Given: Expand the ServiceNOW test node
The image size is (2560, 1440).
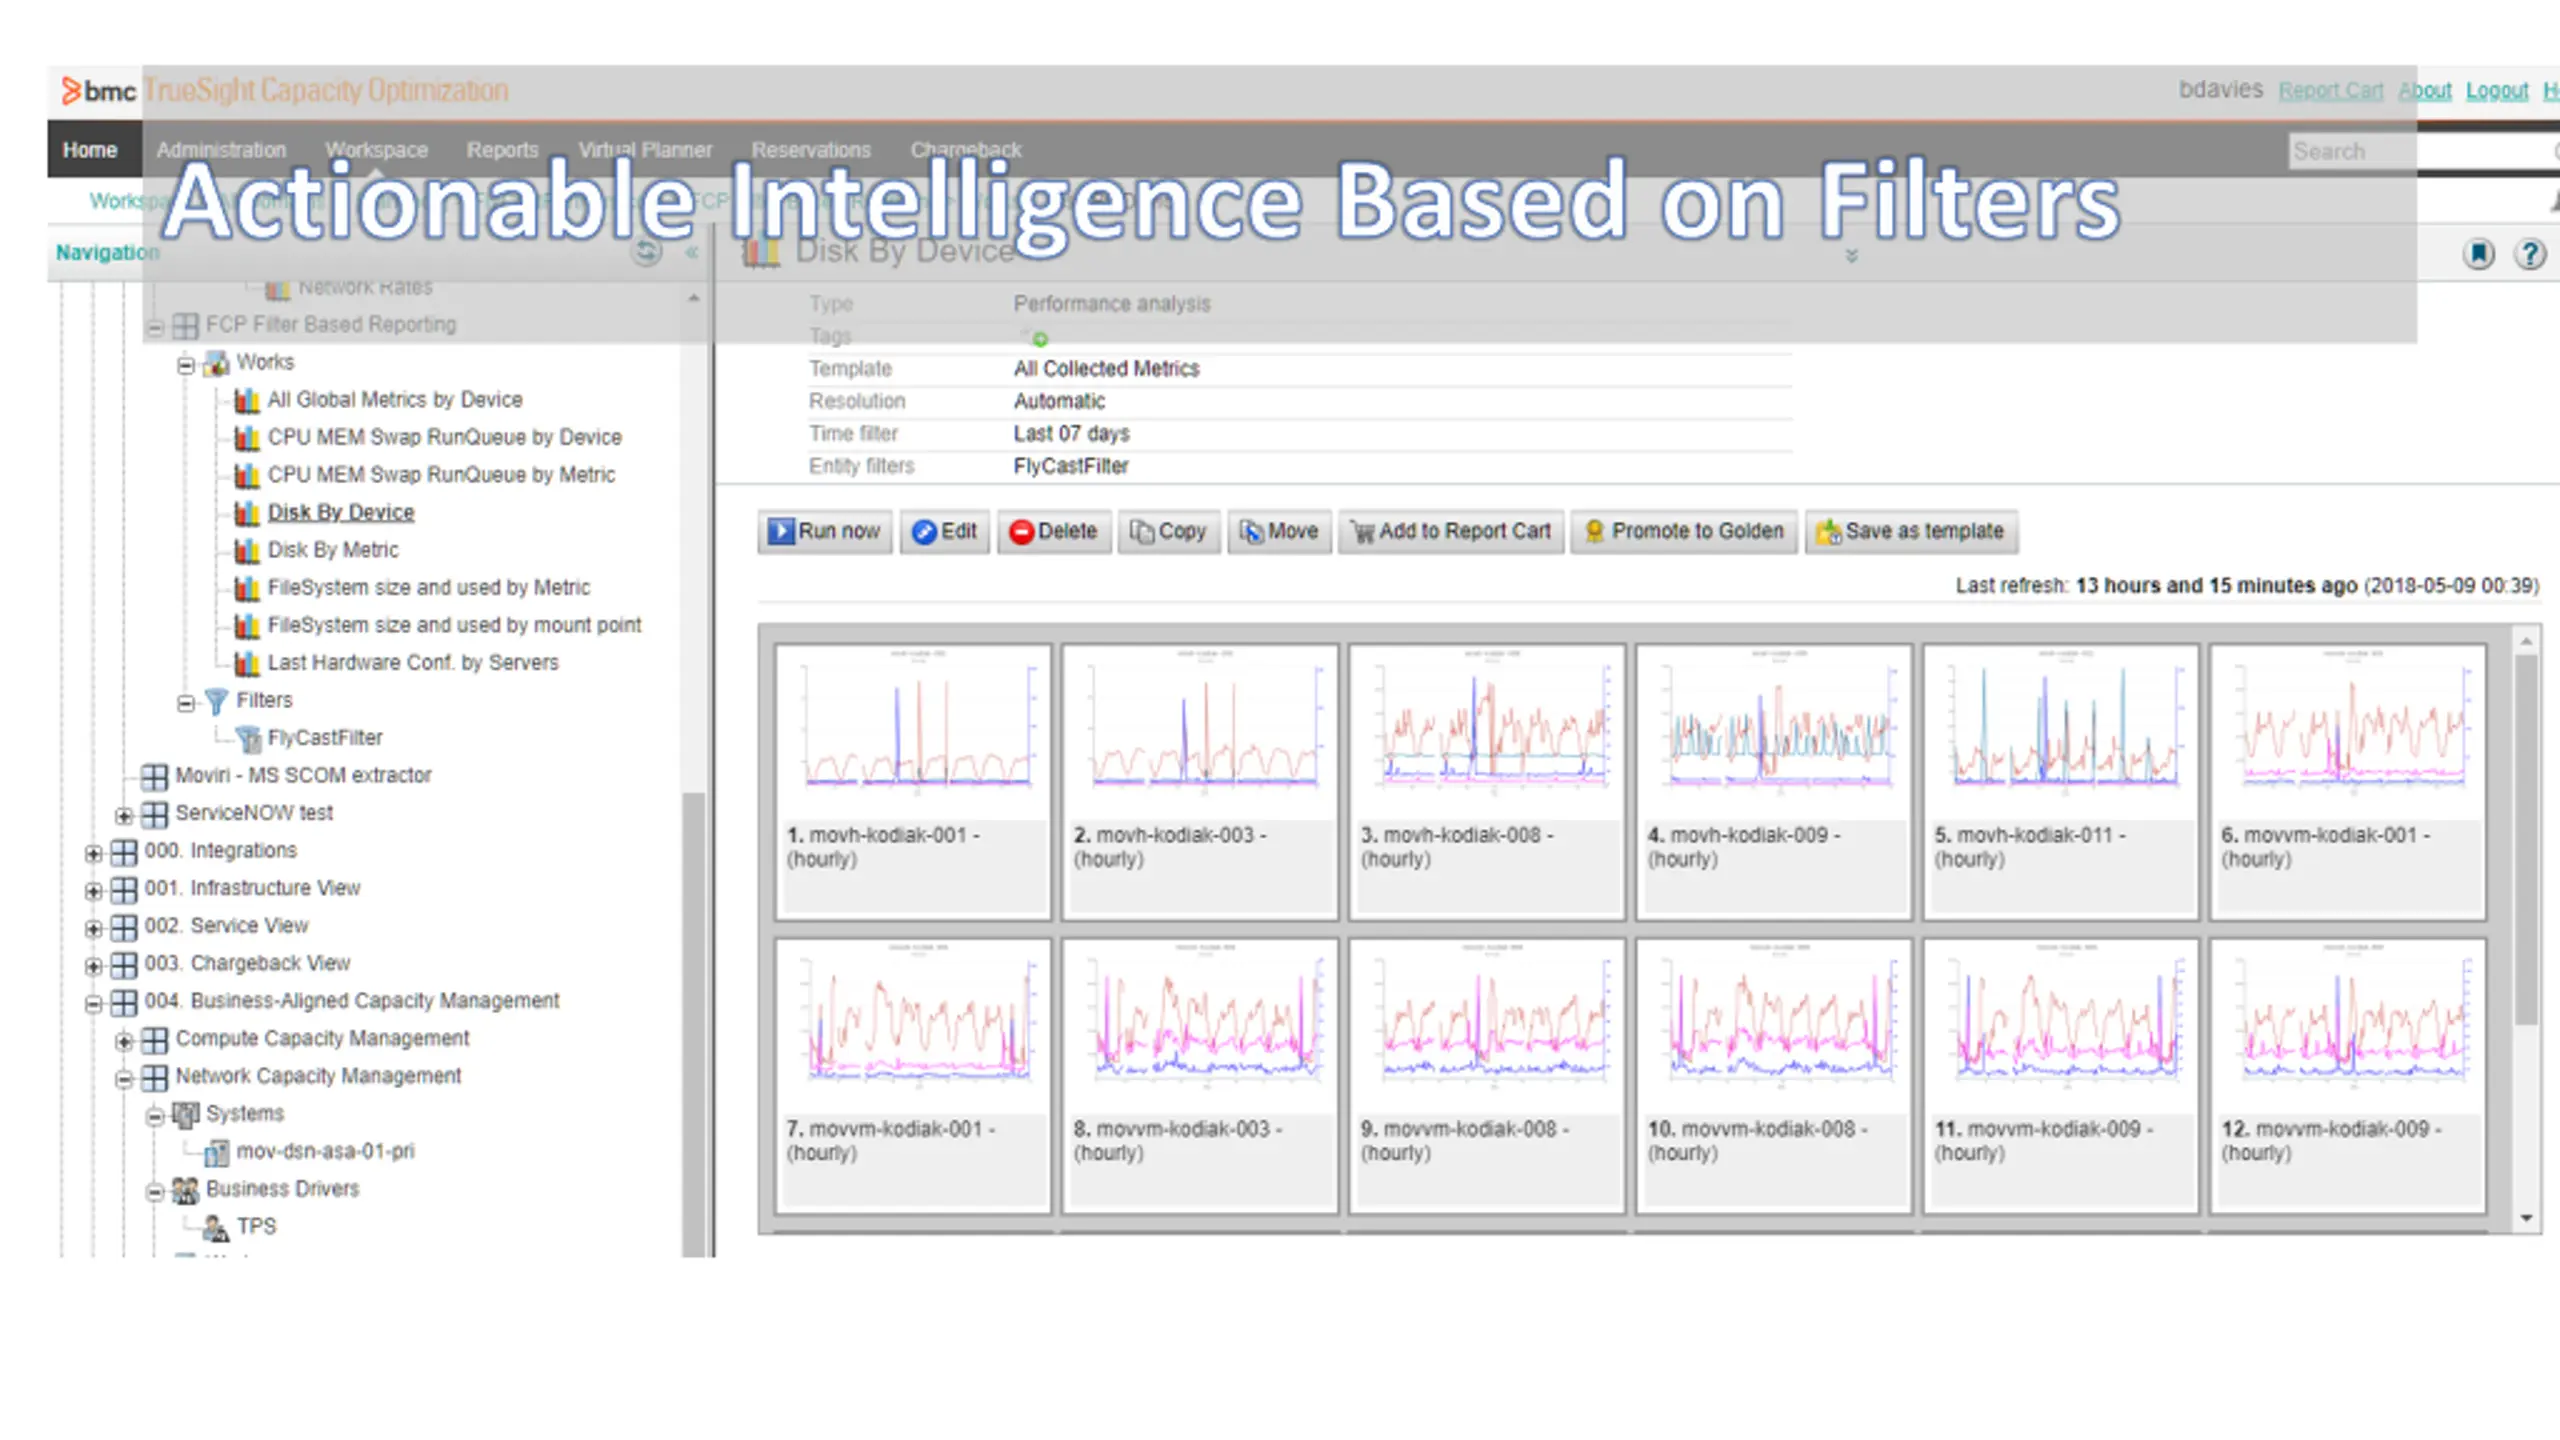Looking at the screenshot, I should (123, 816).
